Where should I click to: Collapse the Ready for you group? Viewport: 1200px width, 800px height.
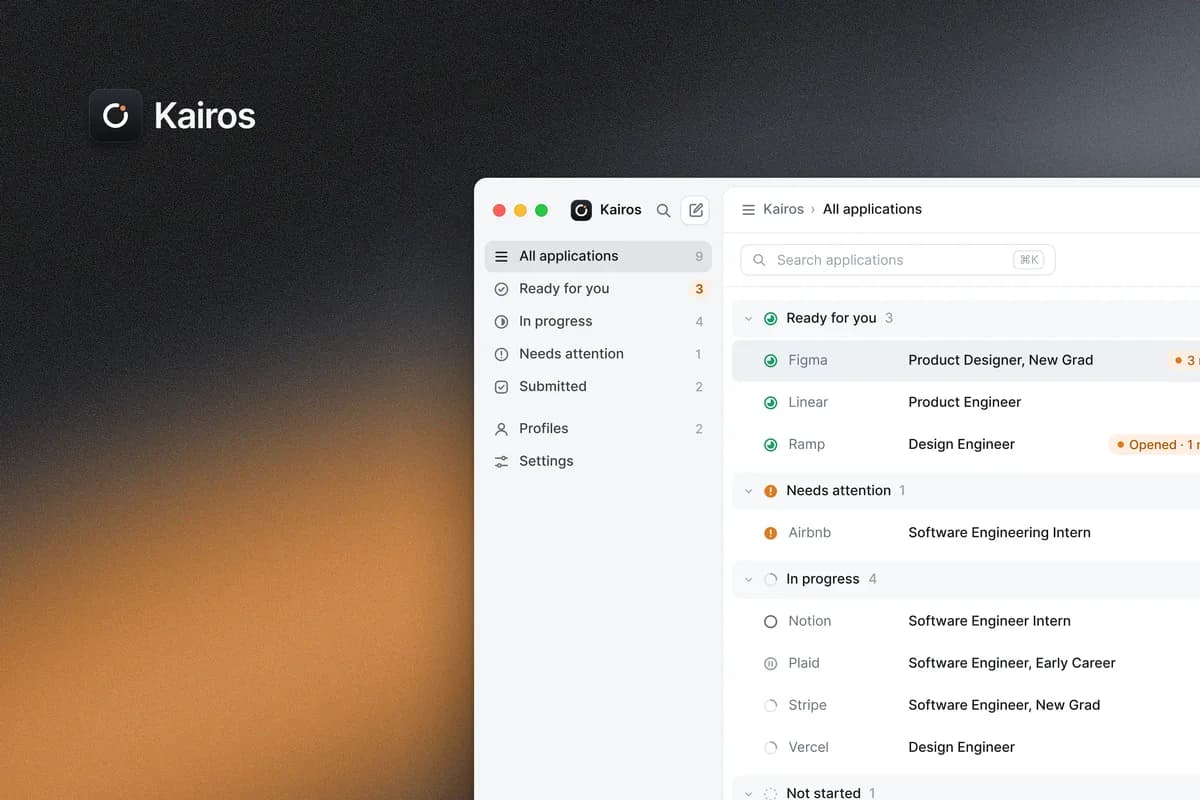(748, 319)
